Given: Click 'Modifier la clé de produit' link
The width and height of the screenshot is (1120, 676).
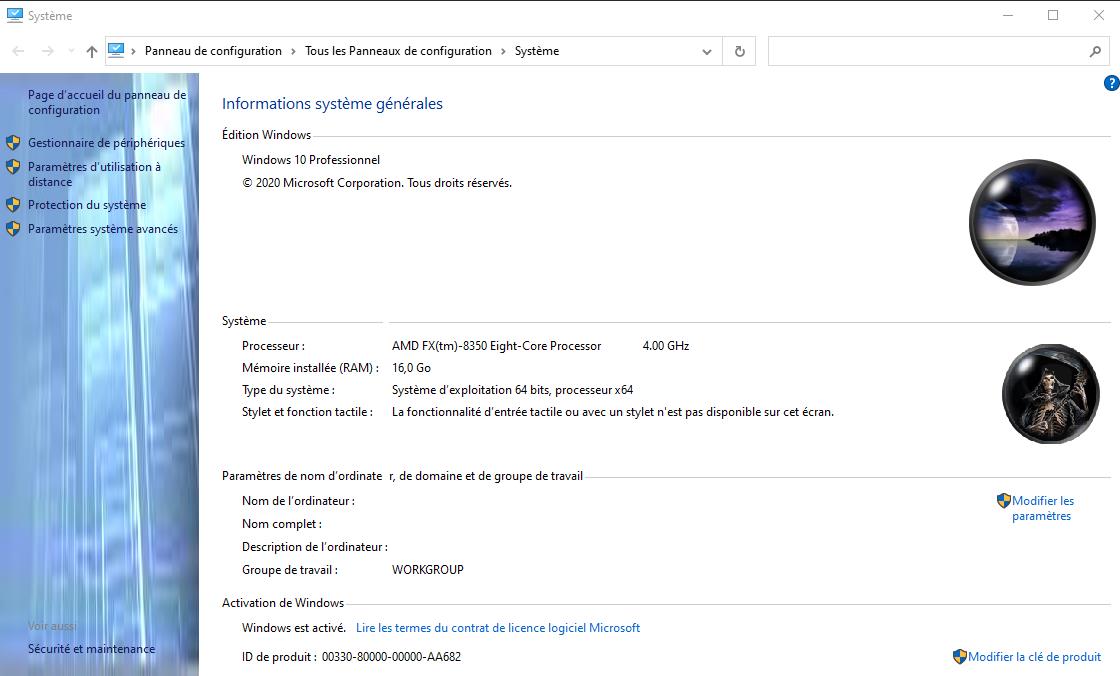Looking at the screenshot, I should pyautogui.click(x=1034, y=657).
